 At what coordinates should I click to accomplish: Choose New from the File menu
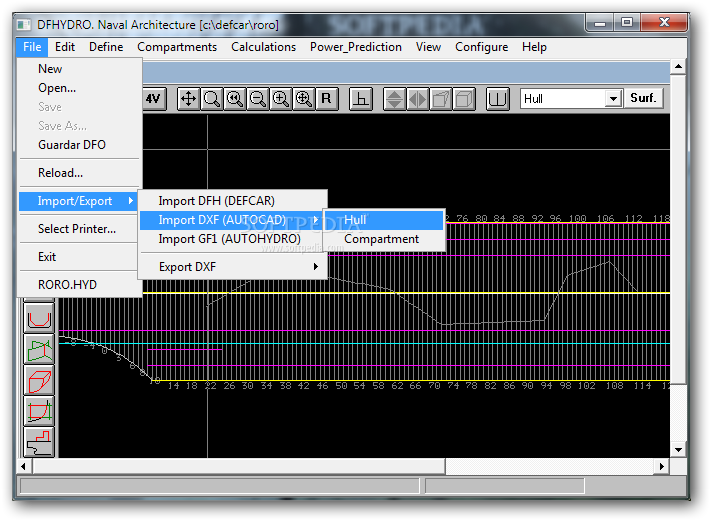(78, 69)
